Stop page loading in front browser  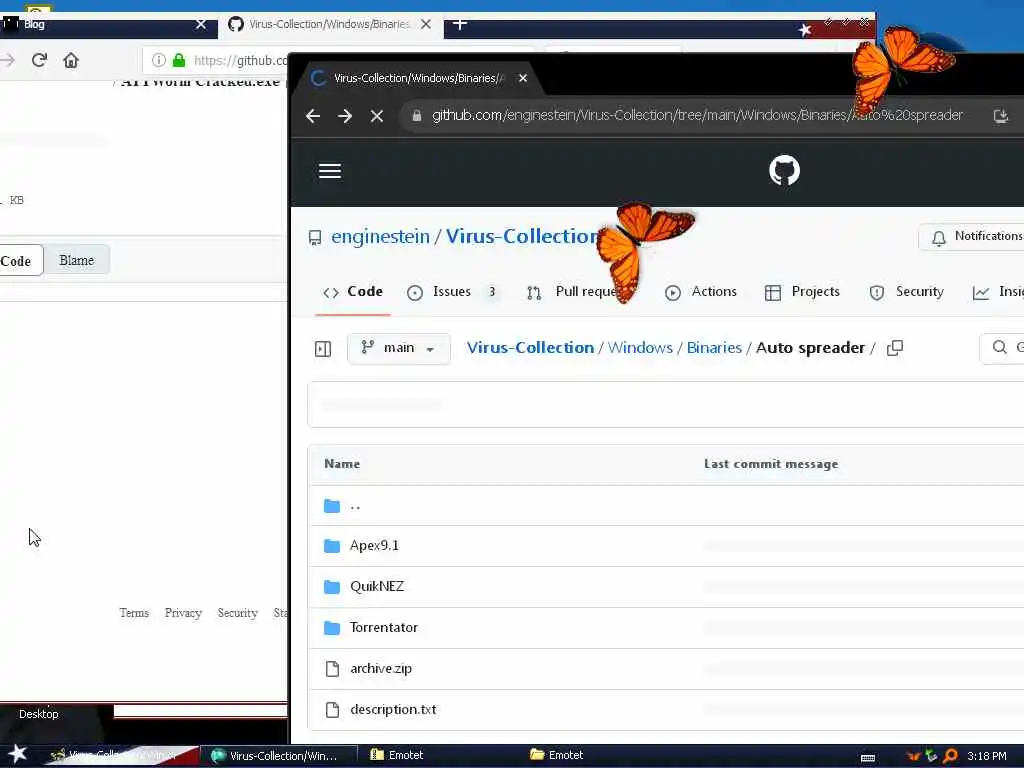[377, 116]
